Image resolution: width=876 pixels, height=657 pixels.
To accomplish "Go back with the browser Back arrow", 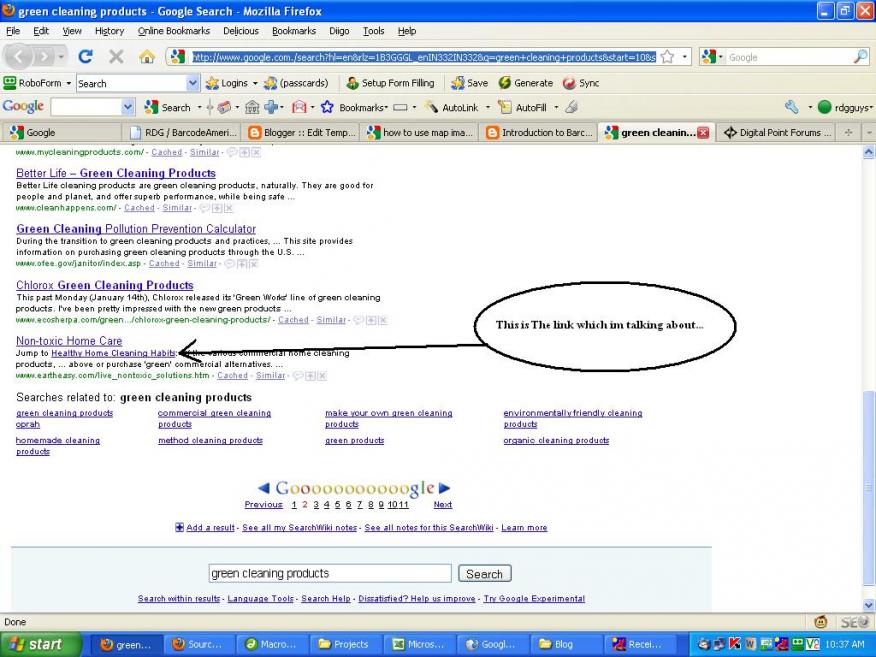I will pos(19,56).
